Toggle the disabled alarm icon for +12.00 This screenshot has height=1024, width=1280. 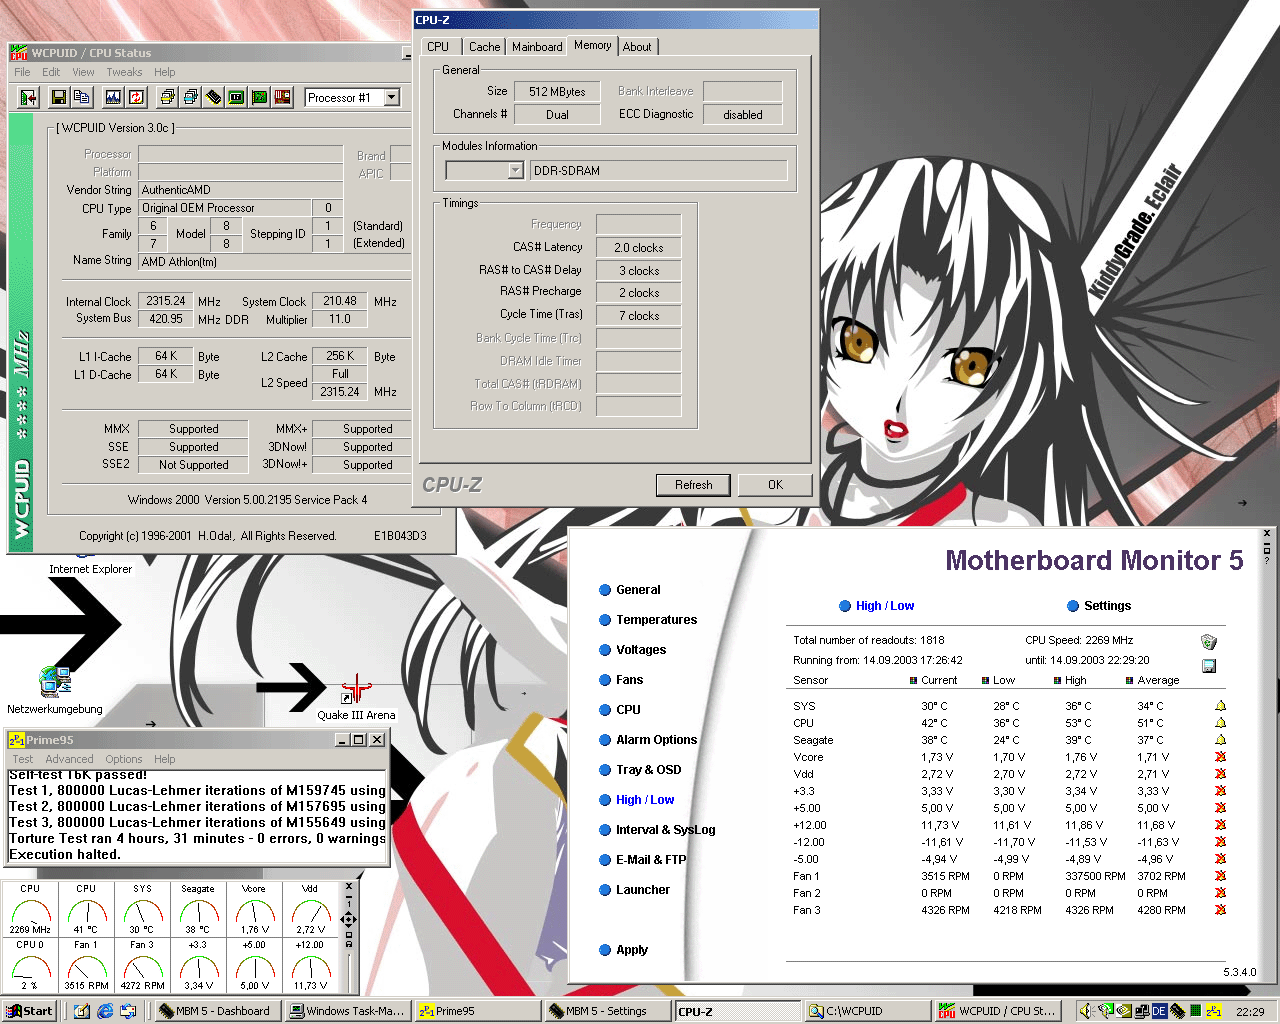[x=1220, y=825]
